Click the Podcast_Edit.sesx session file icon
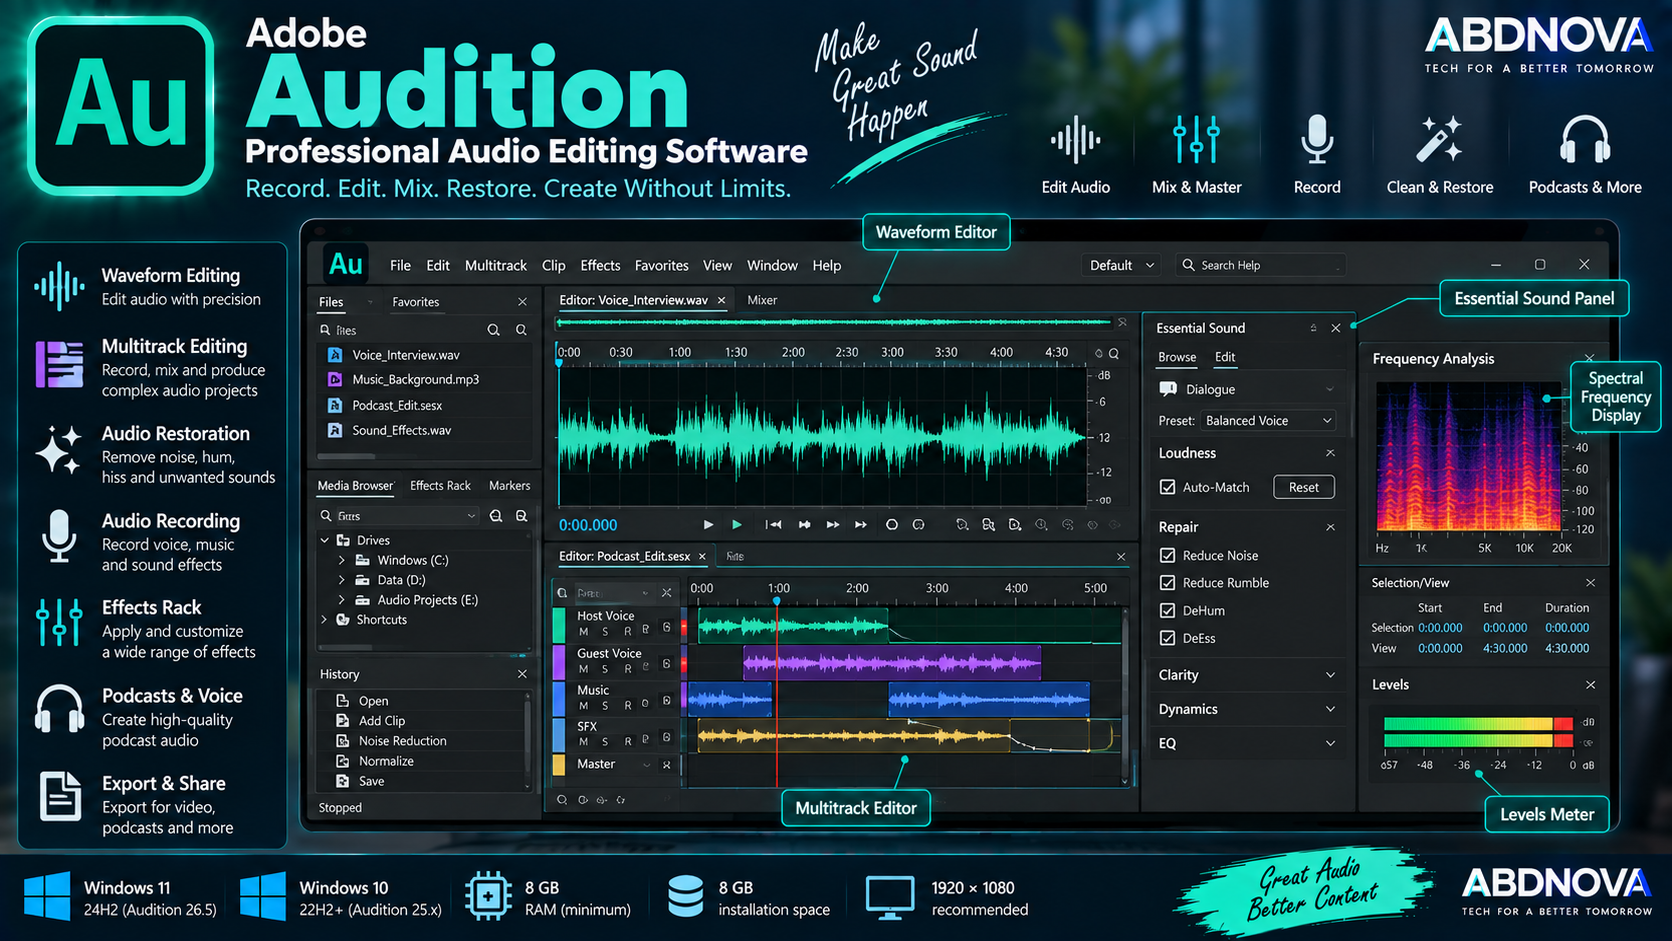This screenshot has width=1672, height=941. (335, 405)
